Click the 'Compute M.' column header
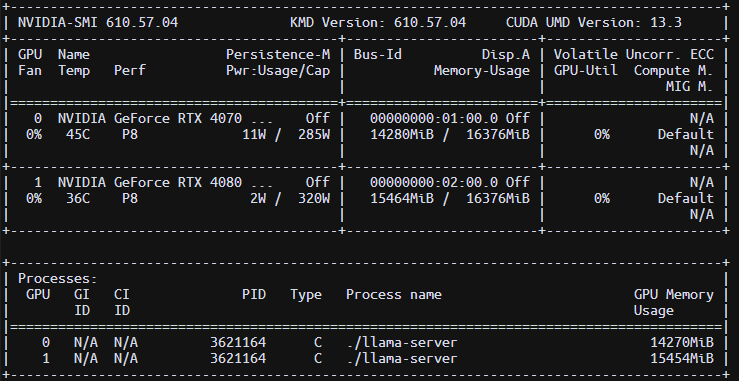This screenshot has height=381, width=739. pos(673,71)
